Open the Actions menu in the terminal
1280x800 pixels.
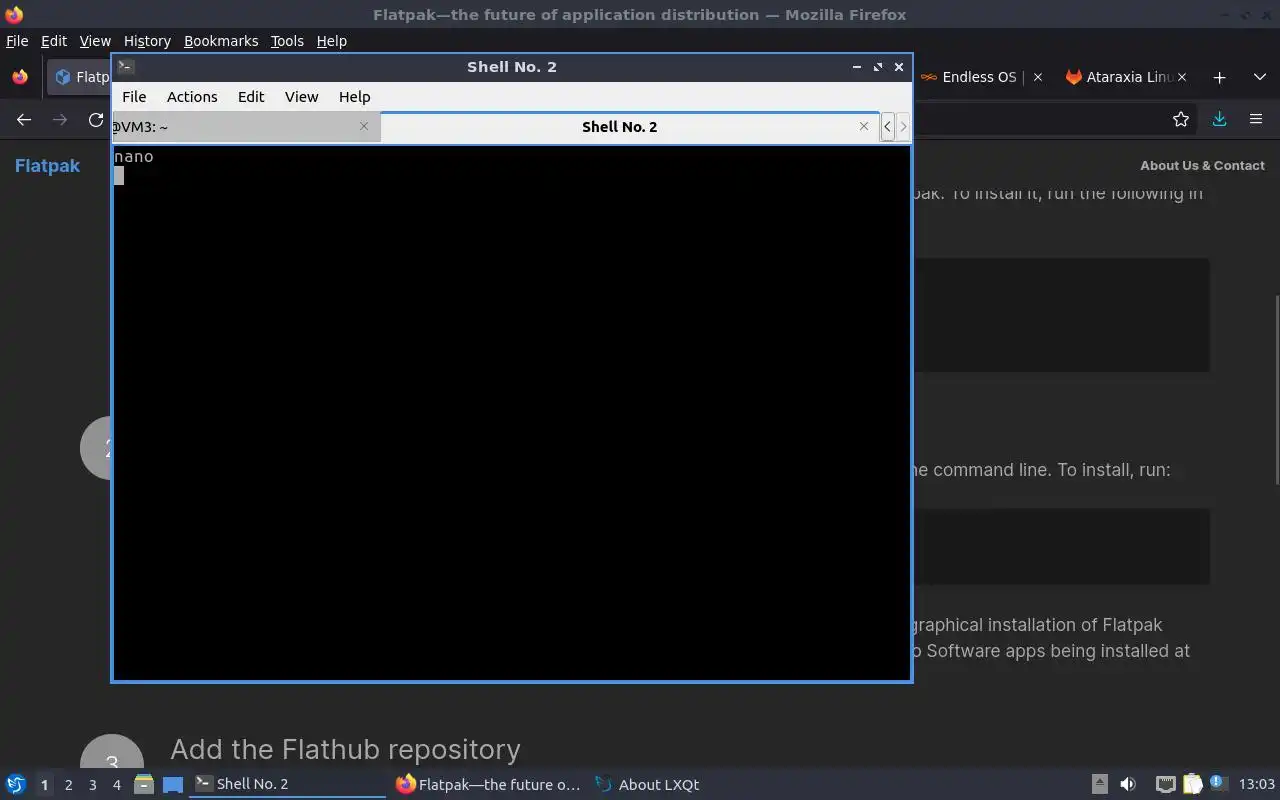[192, 97]
